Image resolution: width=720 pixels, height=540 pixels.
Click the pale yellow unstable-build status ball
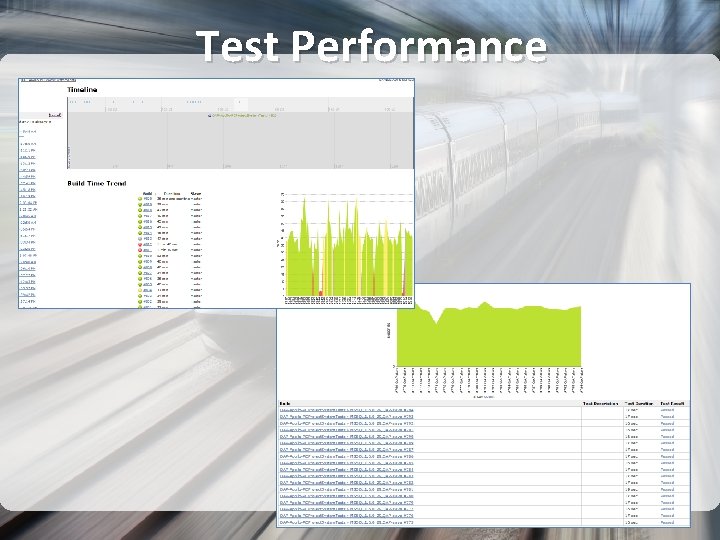tap(140, 290)
